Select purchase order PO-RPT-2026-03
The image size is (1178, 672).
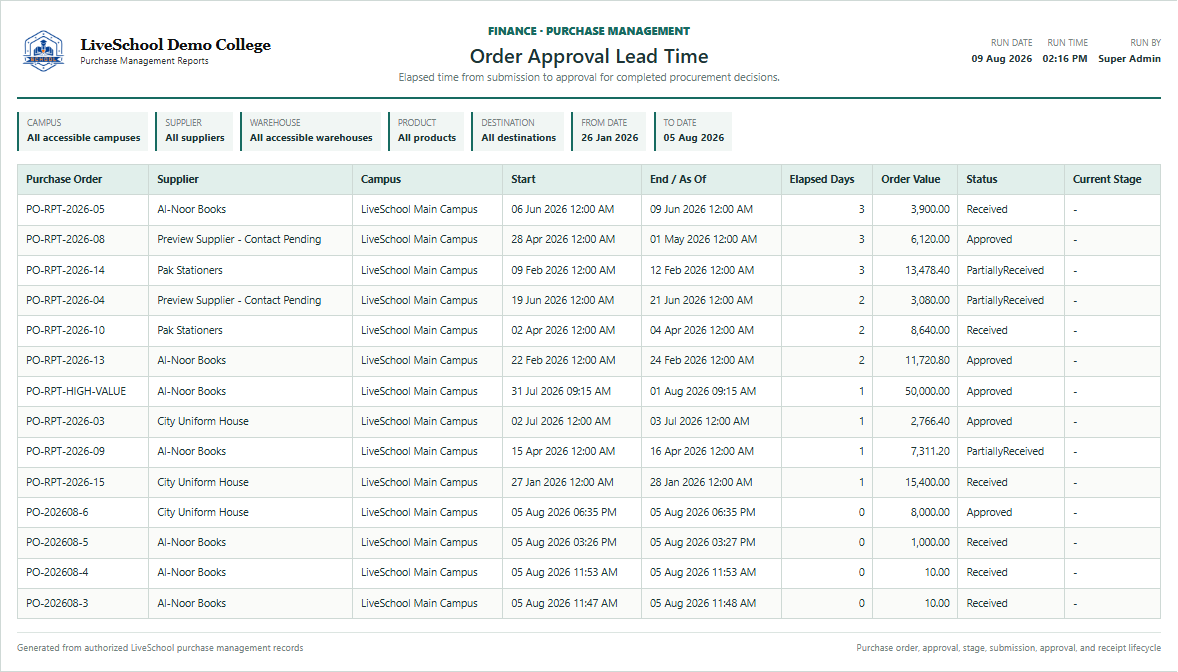tap(65, 421)
